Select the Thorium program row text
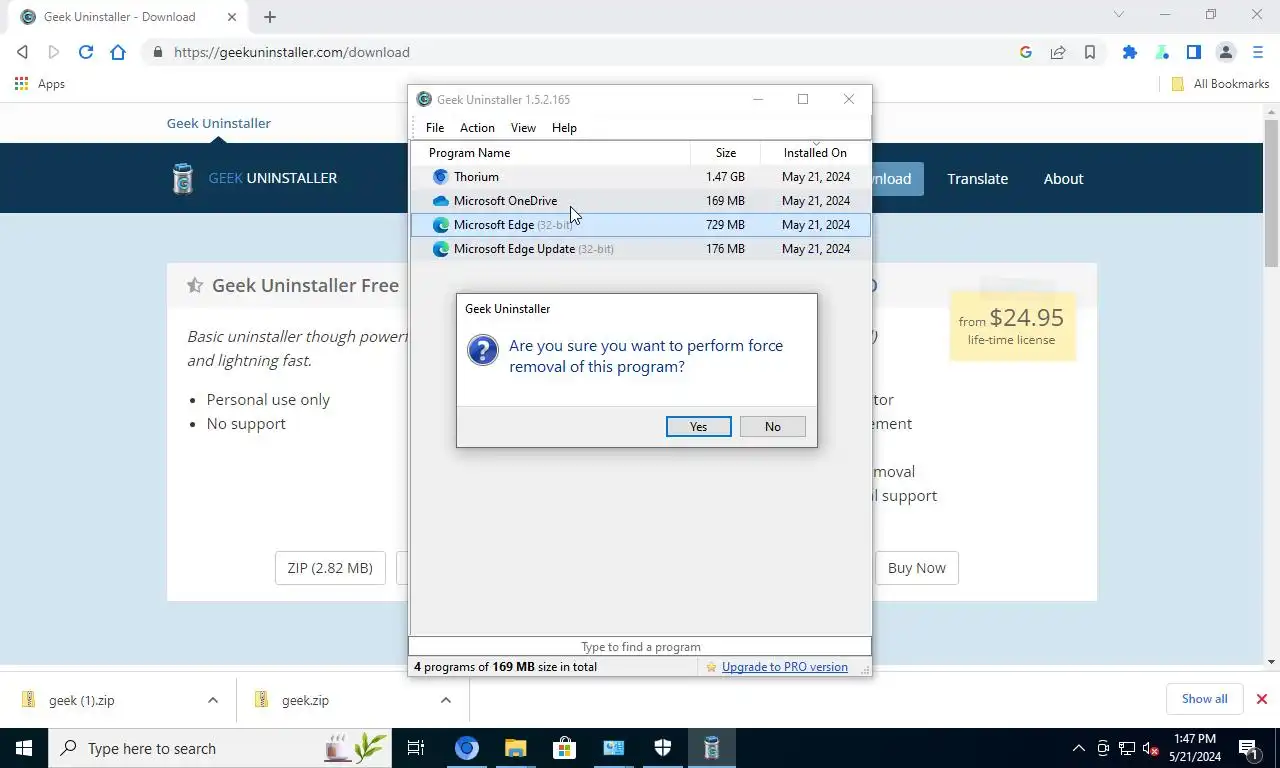This screenshot has height=768, width=1280. 476,177
